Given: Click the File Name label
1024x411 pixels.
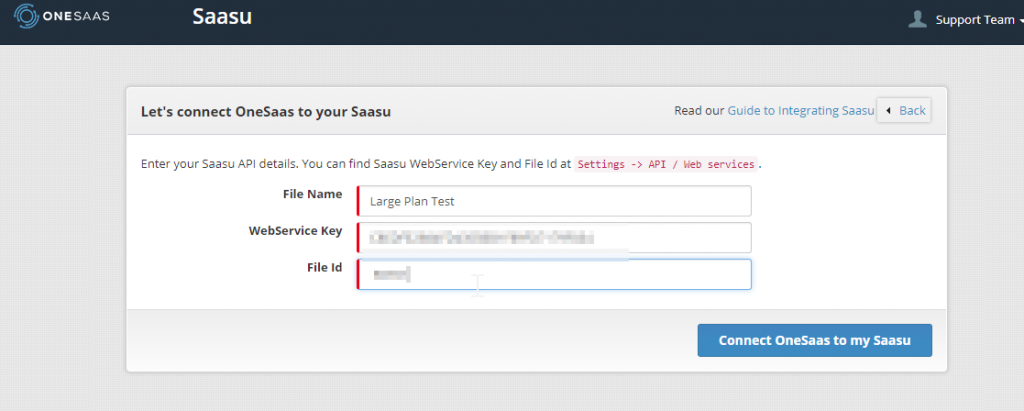Looking at the screenshot, I should [312, 194].
